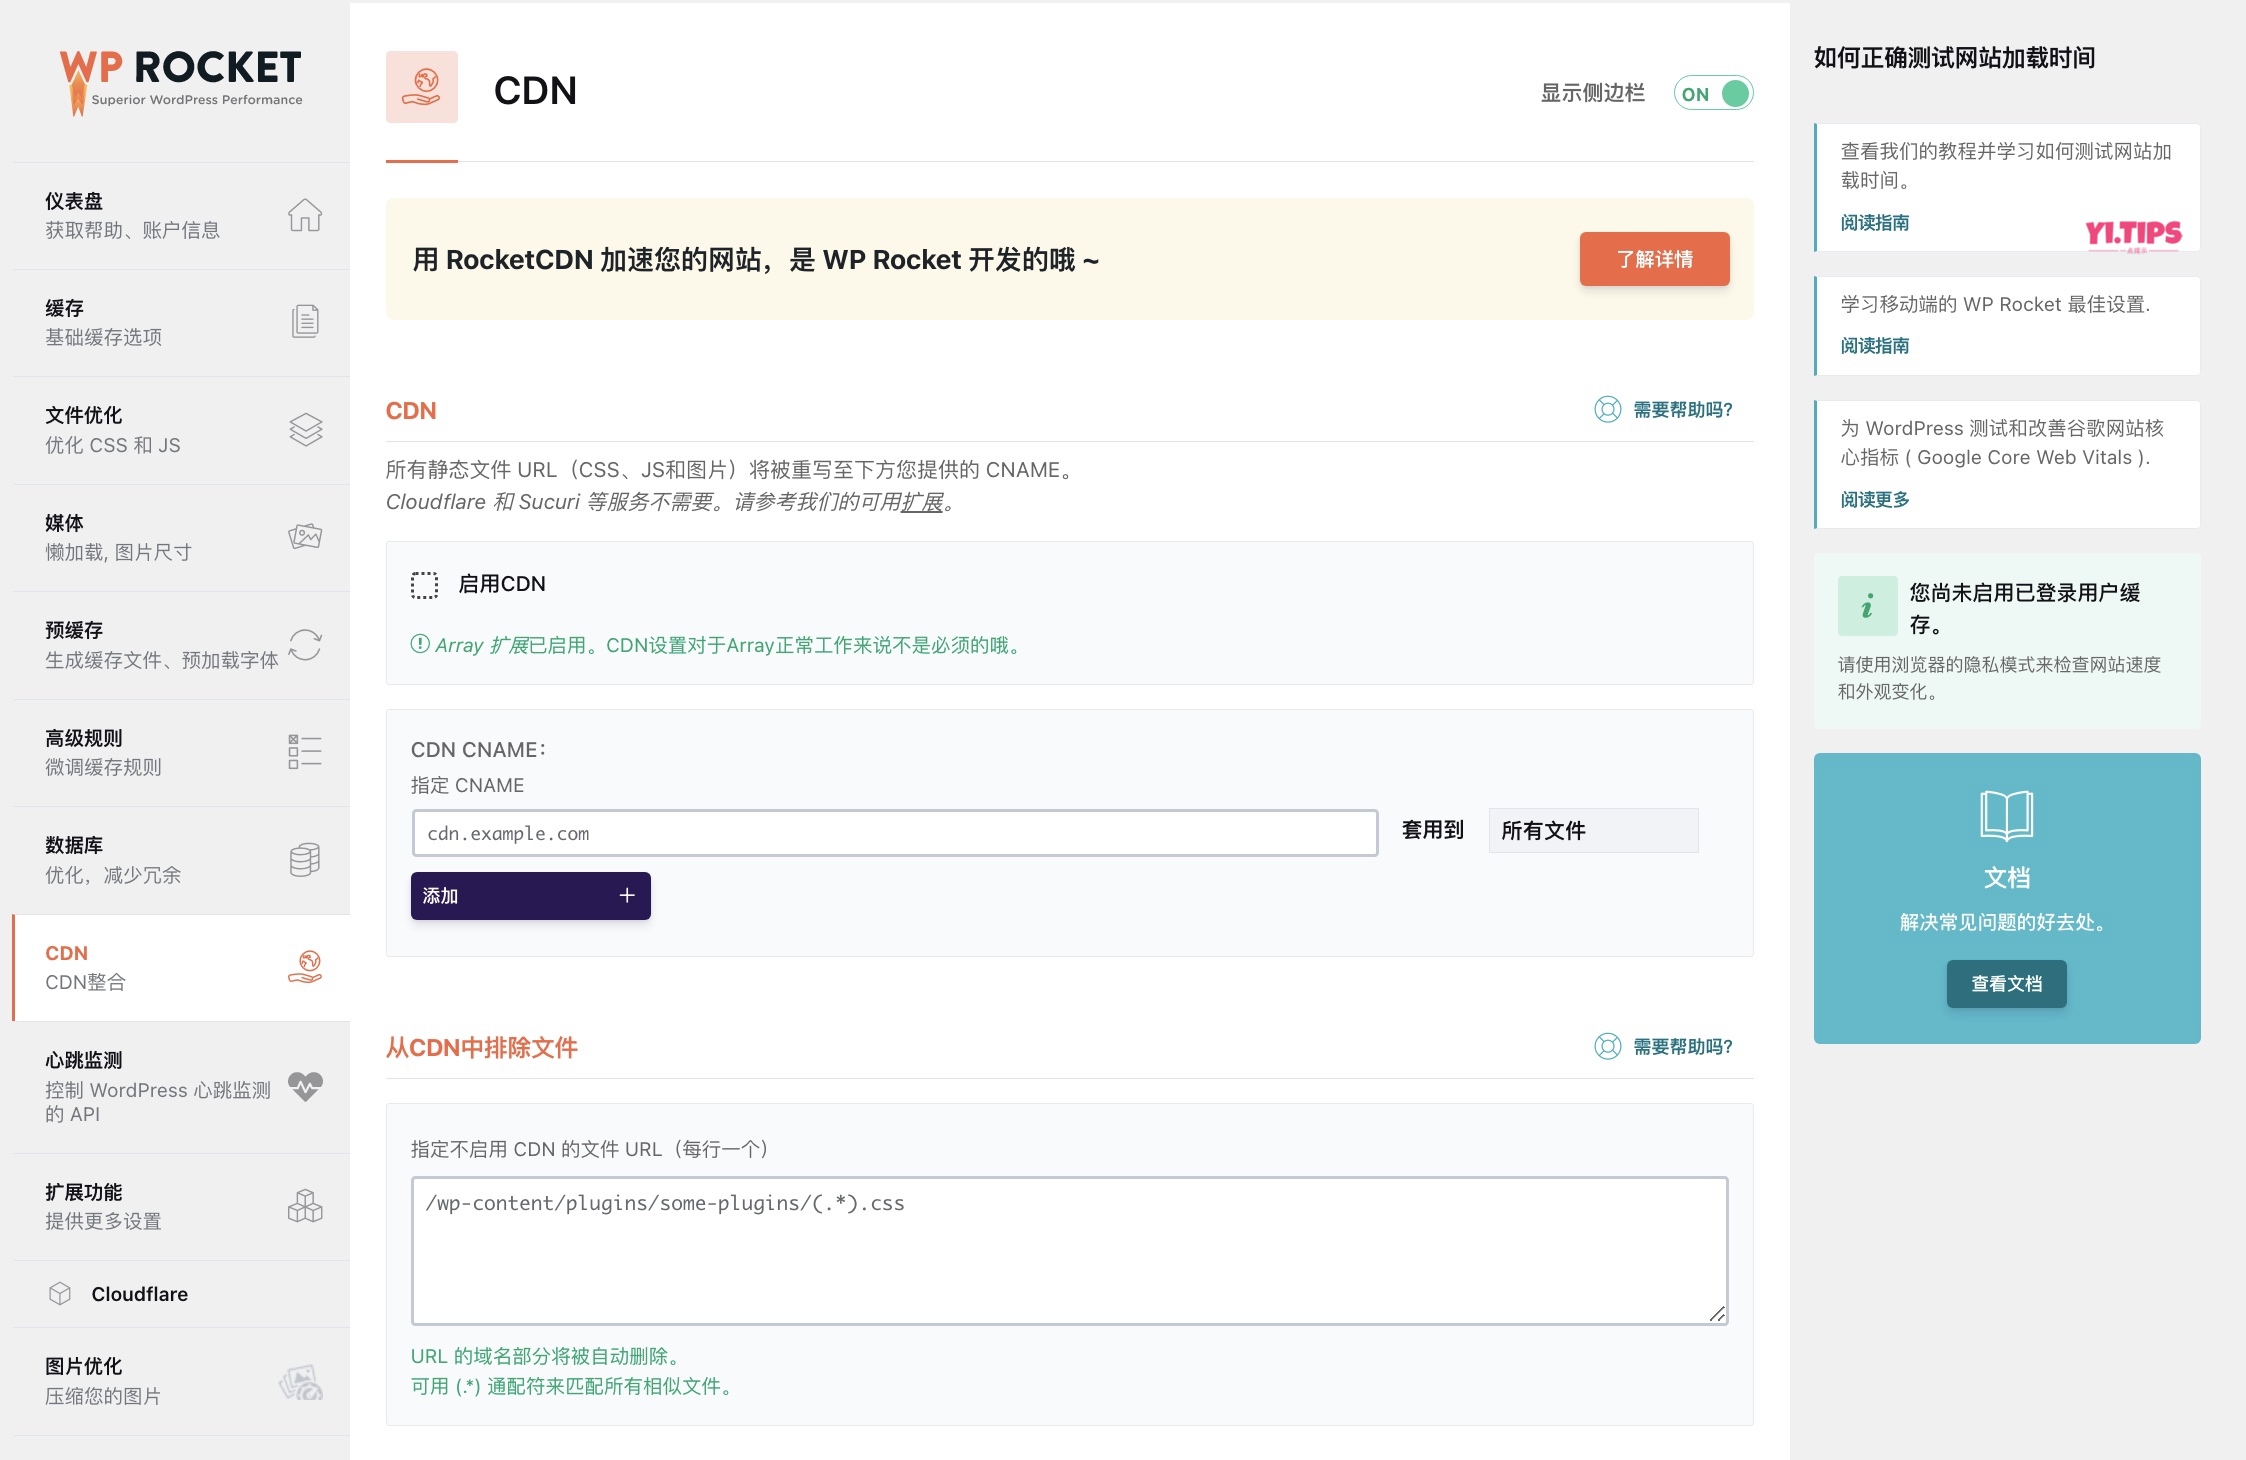The image size is (2246, 1460).
Task: Click the open book documentation icon
Action: coord(2006,815)
